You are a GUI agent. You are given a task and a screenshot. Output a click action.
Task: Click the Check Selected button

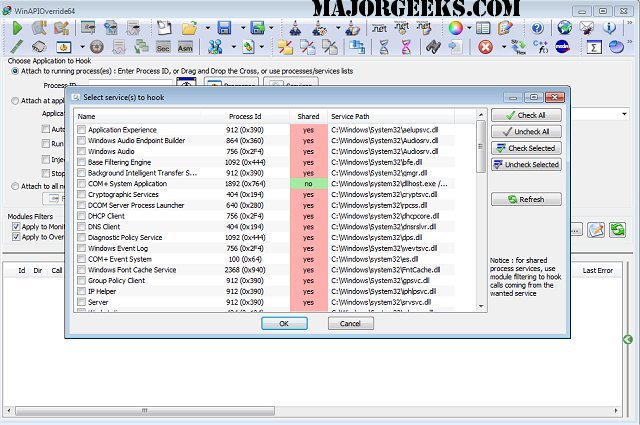point(526,148)
